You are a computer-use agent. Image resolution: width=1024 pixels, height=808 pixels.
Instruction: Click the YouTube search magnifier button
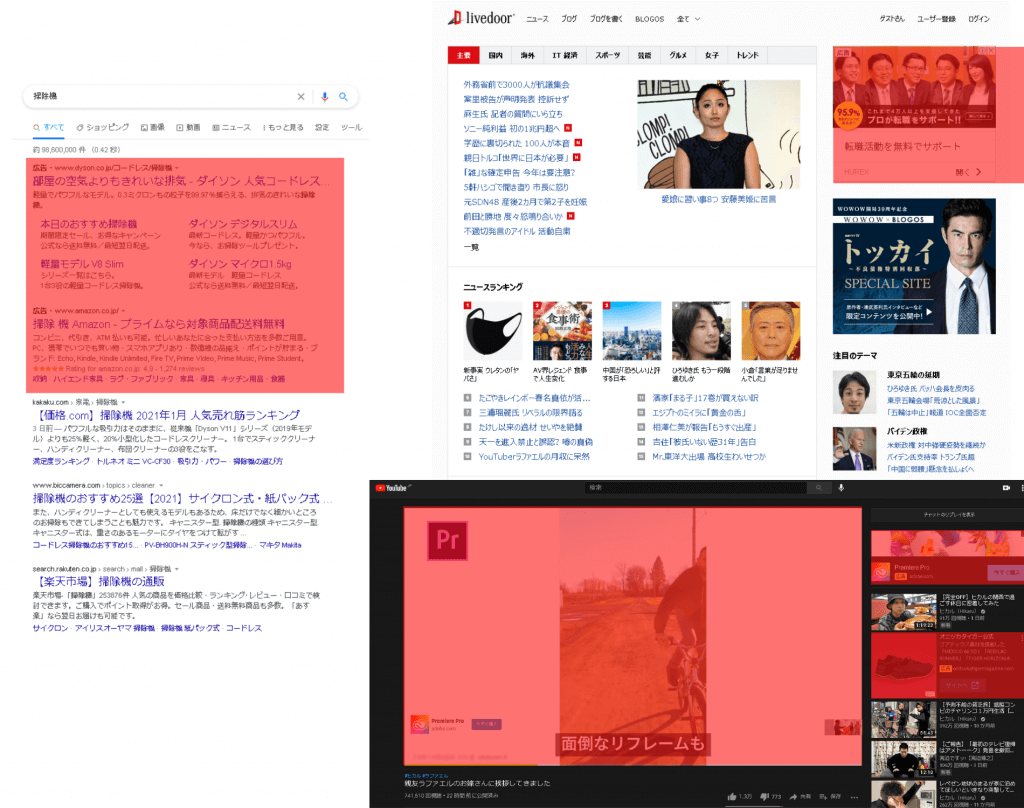click(818, 488)
